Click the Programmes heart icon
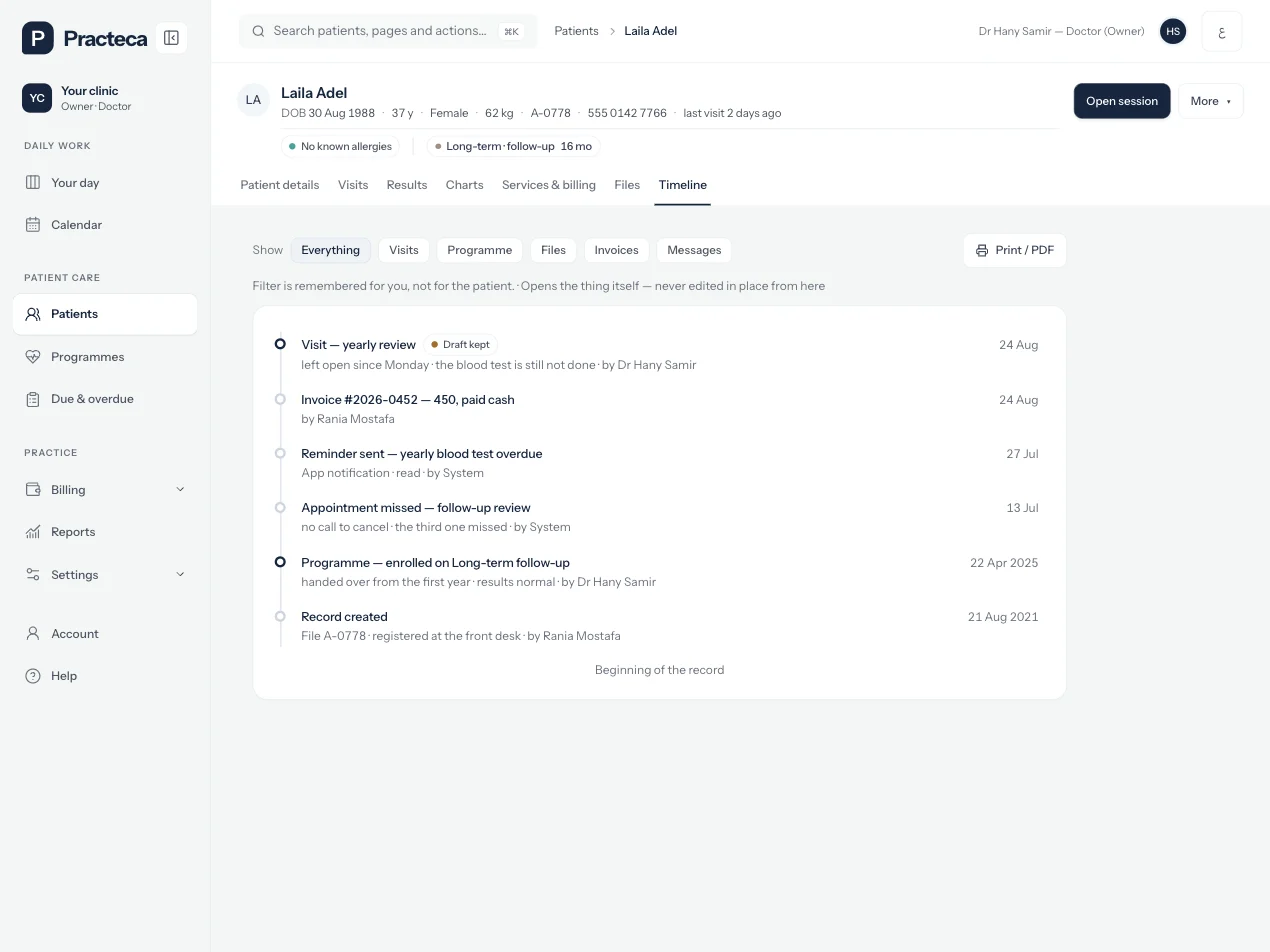The height and width of the screenshot is (952, 1270). pyautogui.click(x=33, y=357)
